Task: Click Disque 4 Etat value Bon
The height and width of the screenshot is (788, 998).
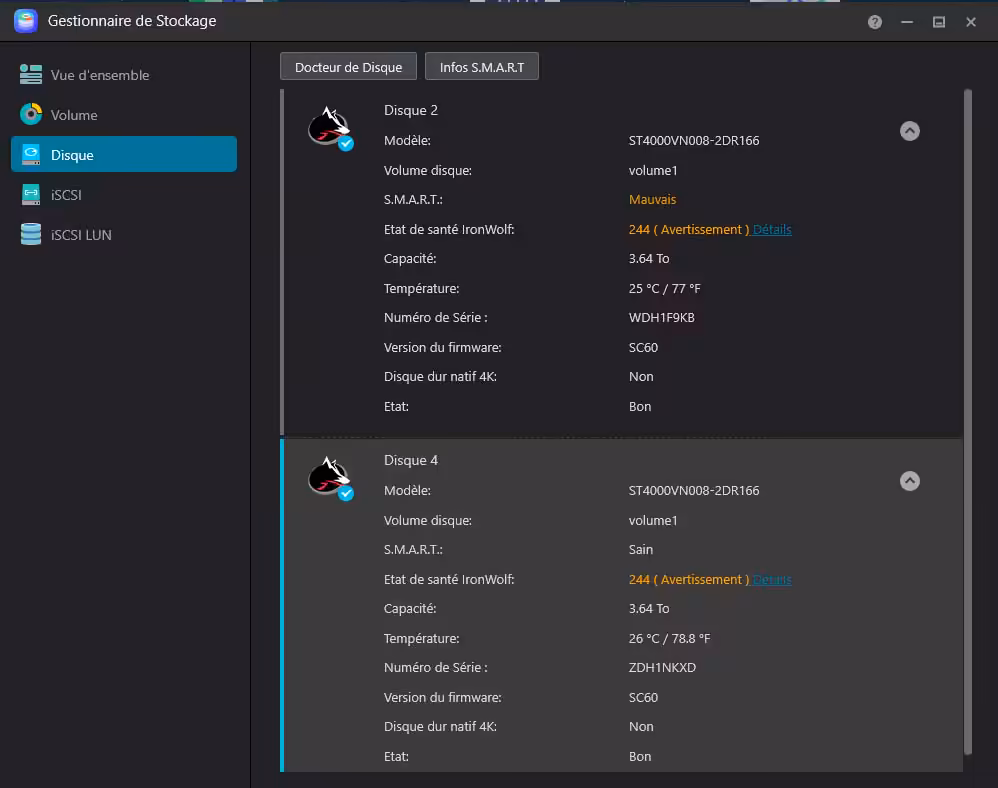Action: click(640, 756)
